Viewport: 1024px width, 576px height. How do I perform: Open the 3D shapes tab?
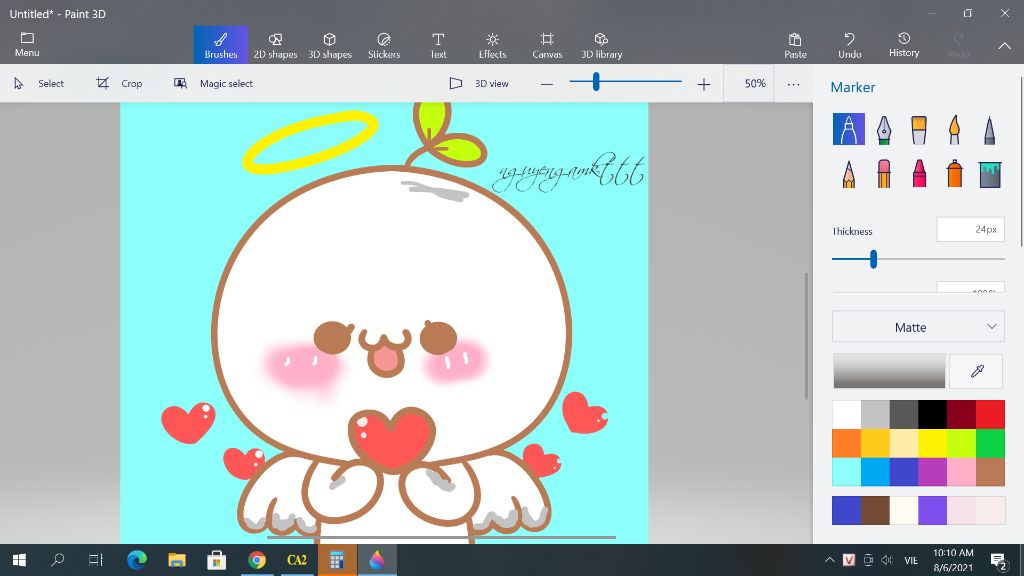(330, 45)
